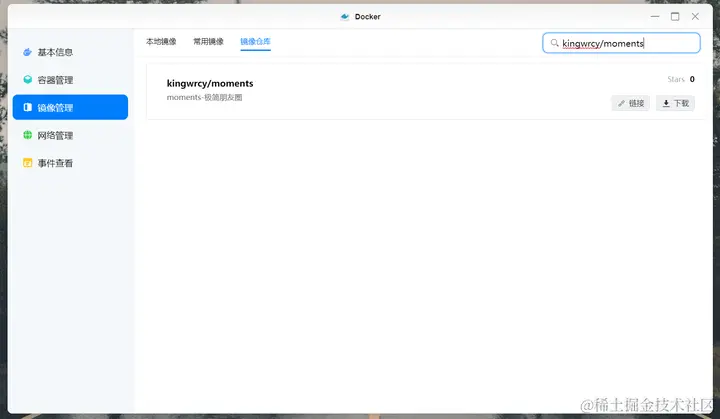This screenshot has width=720, height=419.
Task: Click the search field containing kingwrcy/moments
Action: [x=621, y=43]
